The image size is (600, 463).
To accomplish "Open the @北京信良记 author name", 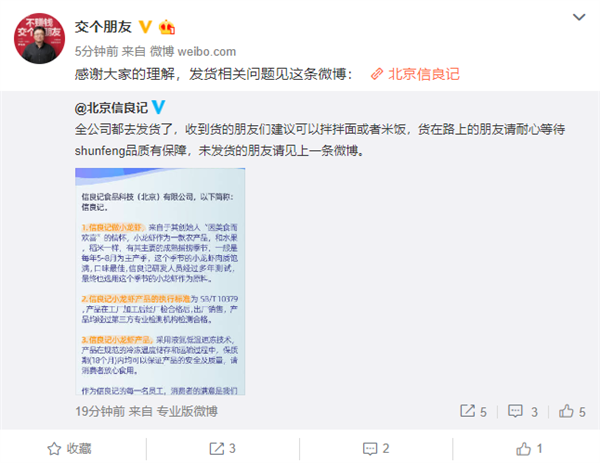I will coord(111,108).
